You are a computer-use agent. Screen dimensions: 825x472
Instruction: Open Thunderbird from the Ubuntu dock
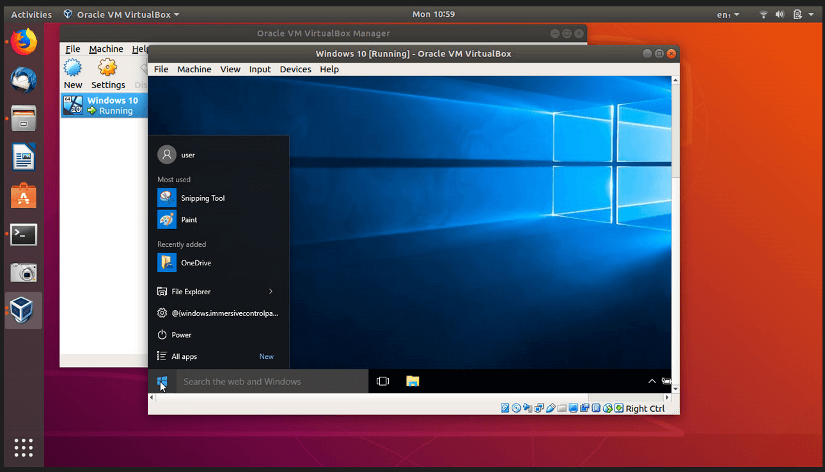tap(24, 80)
